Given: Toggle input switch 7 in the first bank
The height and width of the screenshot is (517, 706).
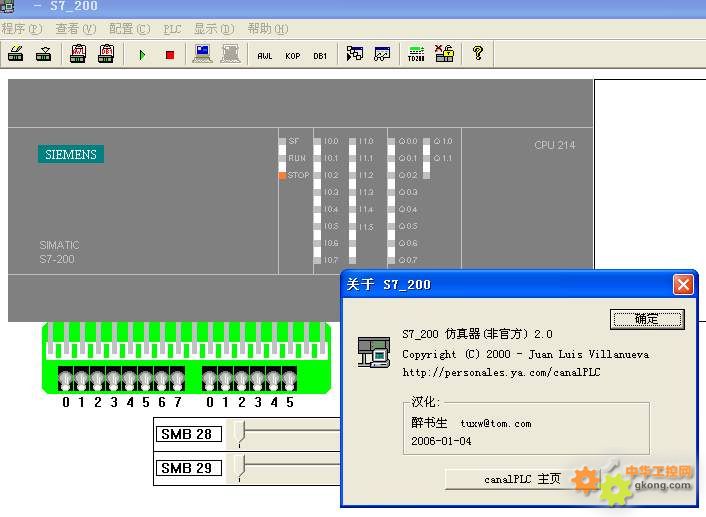Looking at the screenshot, I should coord(177,379).
